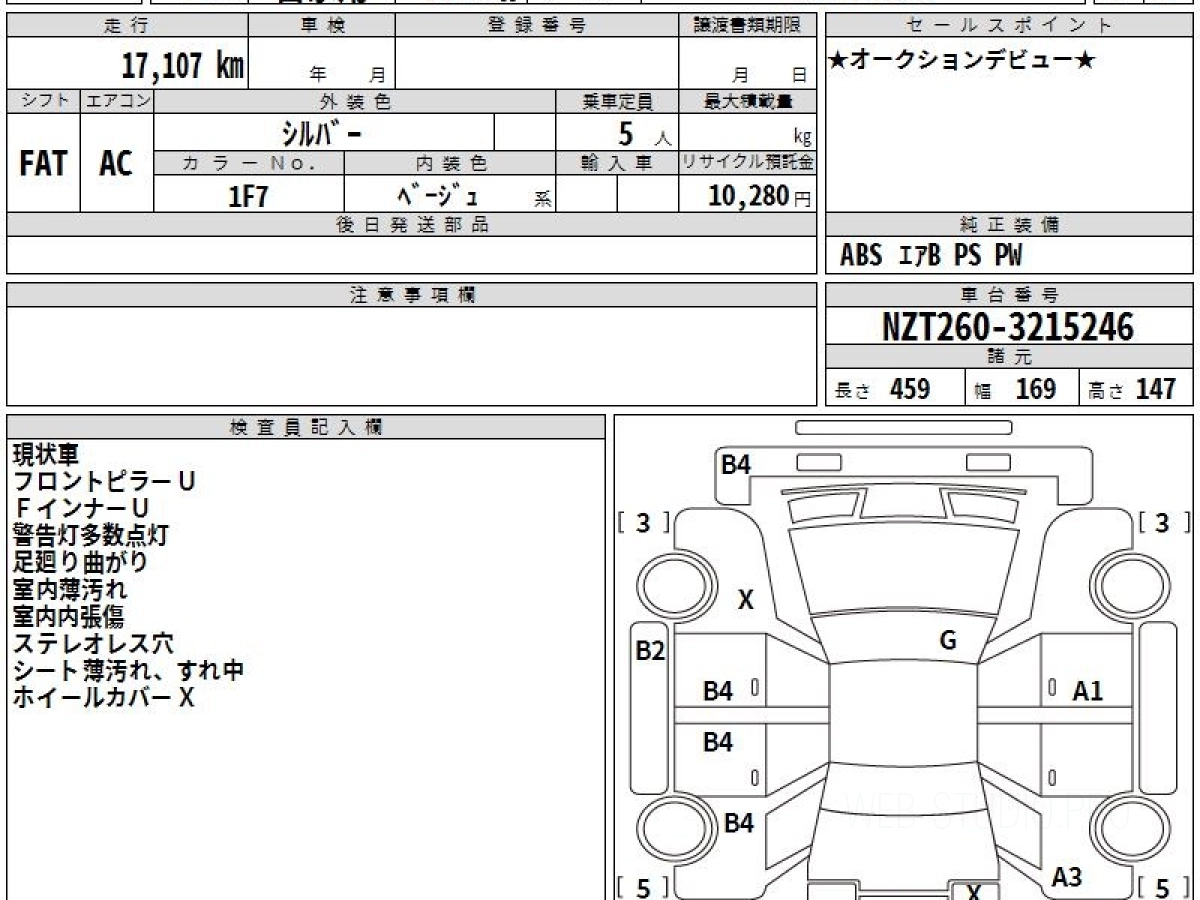This screenshot has width=1200, height=900.
Task: Select the B2 damage mark on the diagram
Action: 650,651
